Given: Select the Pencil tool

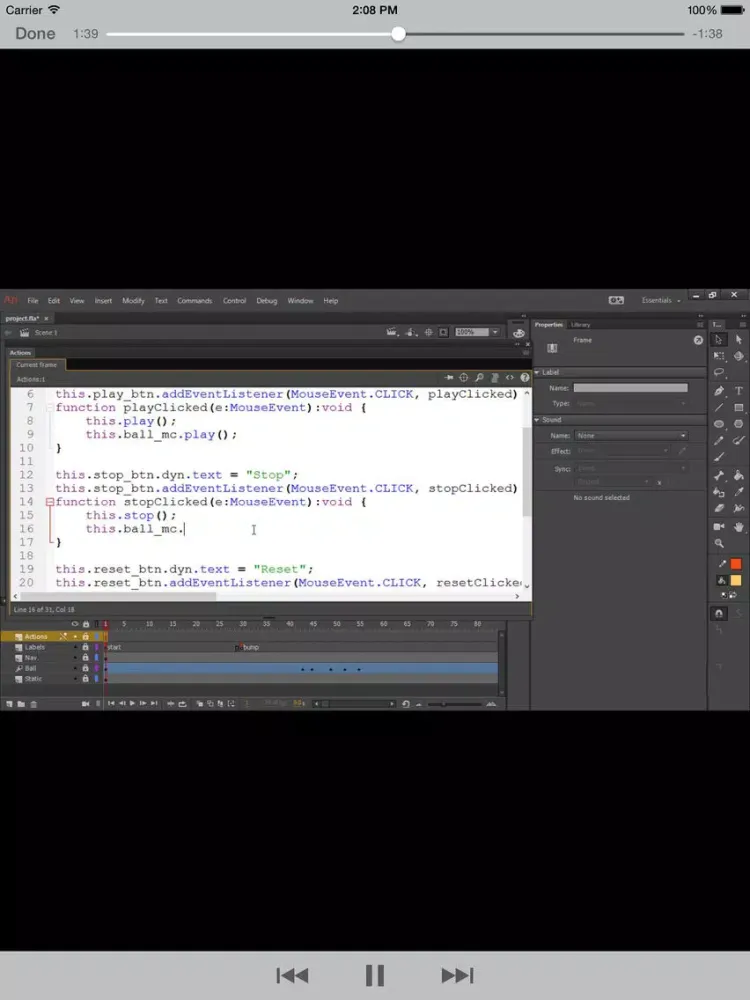Looking at the screenshot, I should click(x=719, y=440).
